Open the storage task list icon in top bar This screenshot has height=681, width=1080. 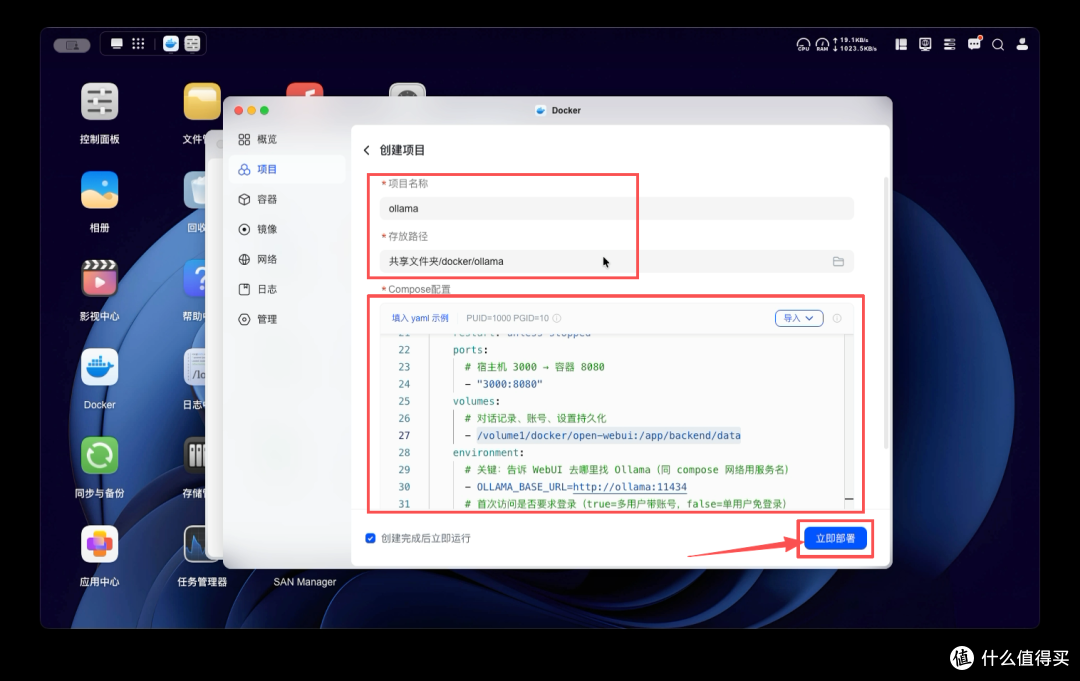(x=949, y=45)
